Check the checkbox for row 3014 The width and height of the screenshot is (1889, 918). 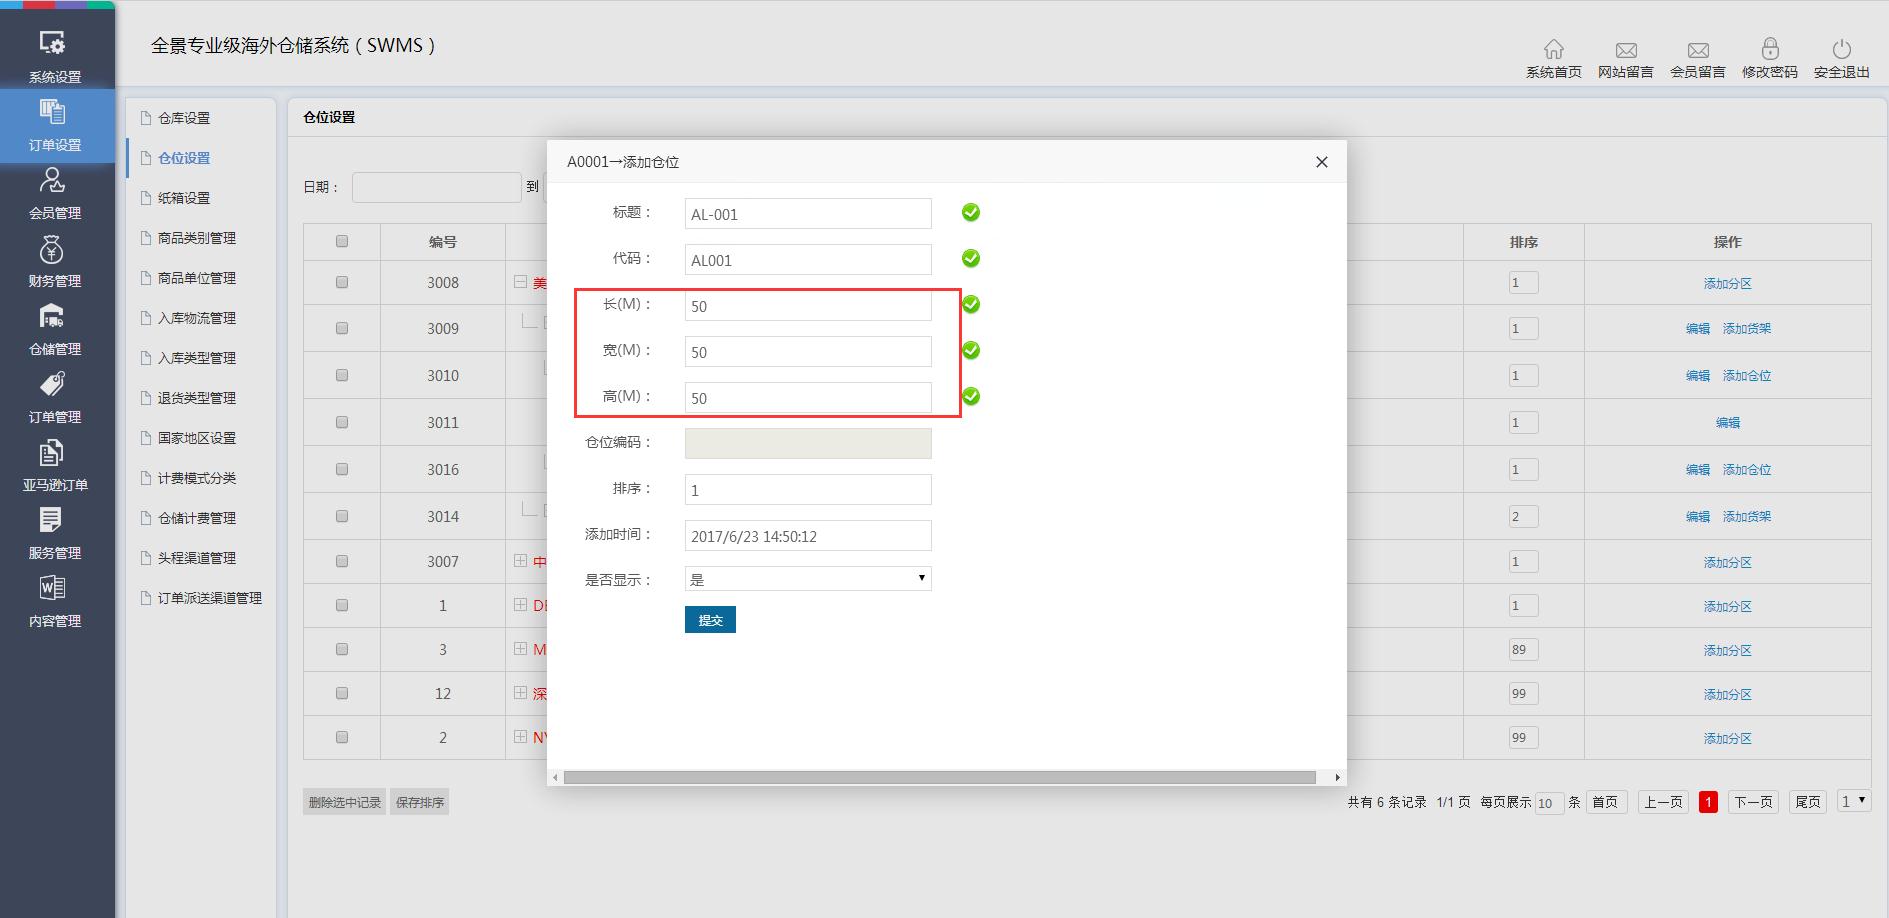(342, 516)
